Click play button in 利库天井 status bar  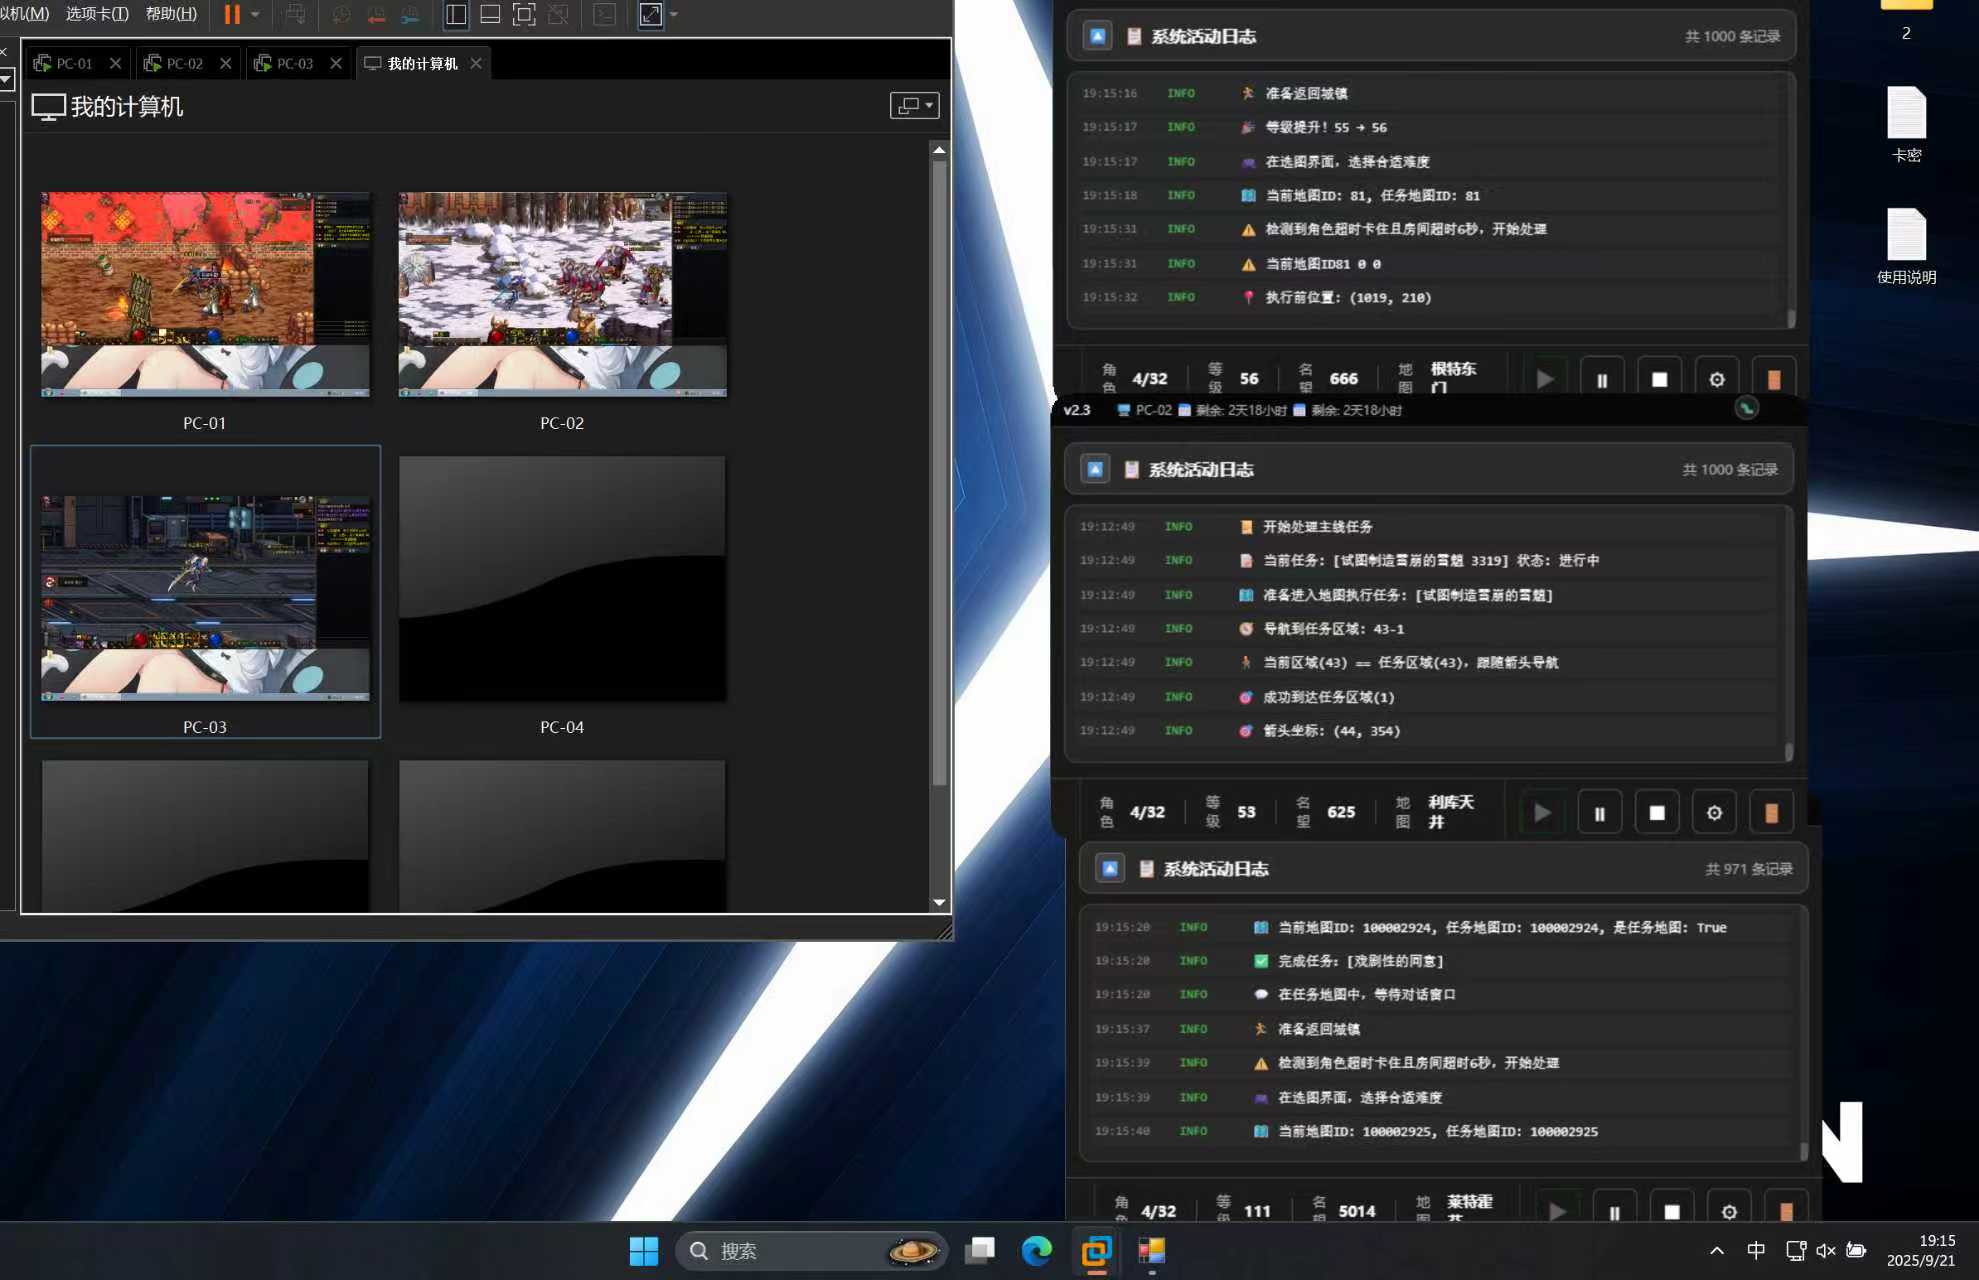(1542, 813)
